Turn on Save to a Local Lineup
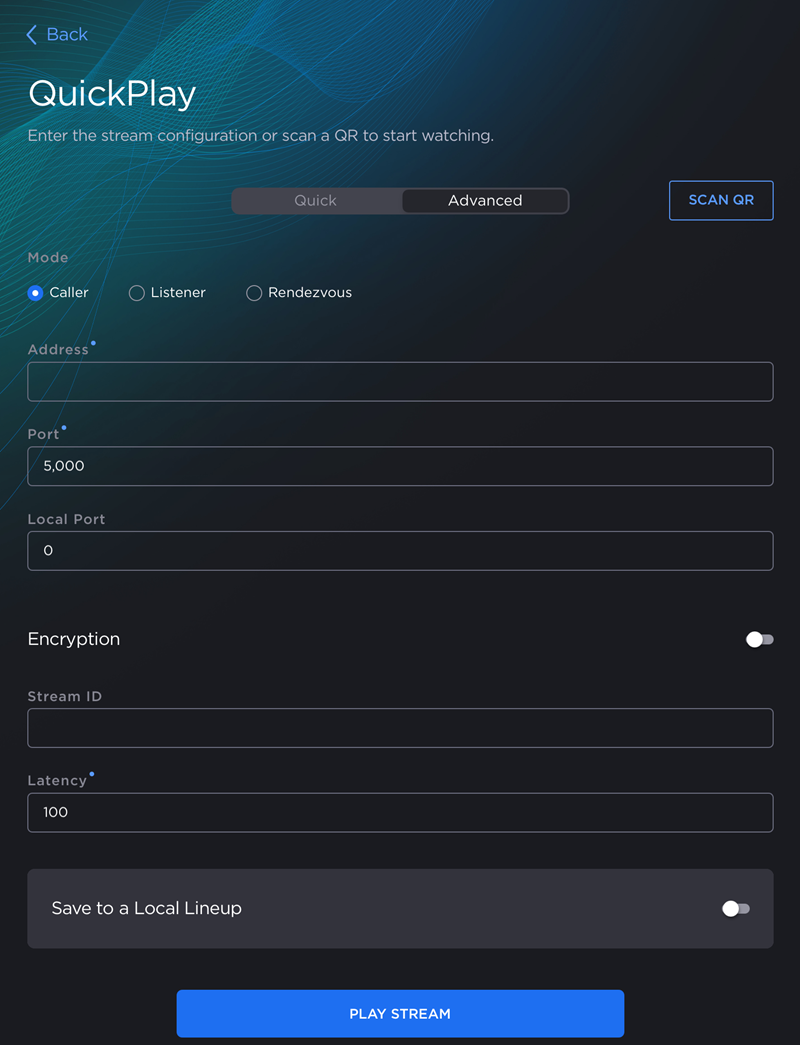800x1045 pixels. coord(737,908)
